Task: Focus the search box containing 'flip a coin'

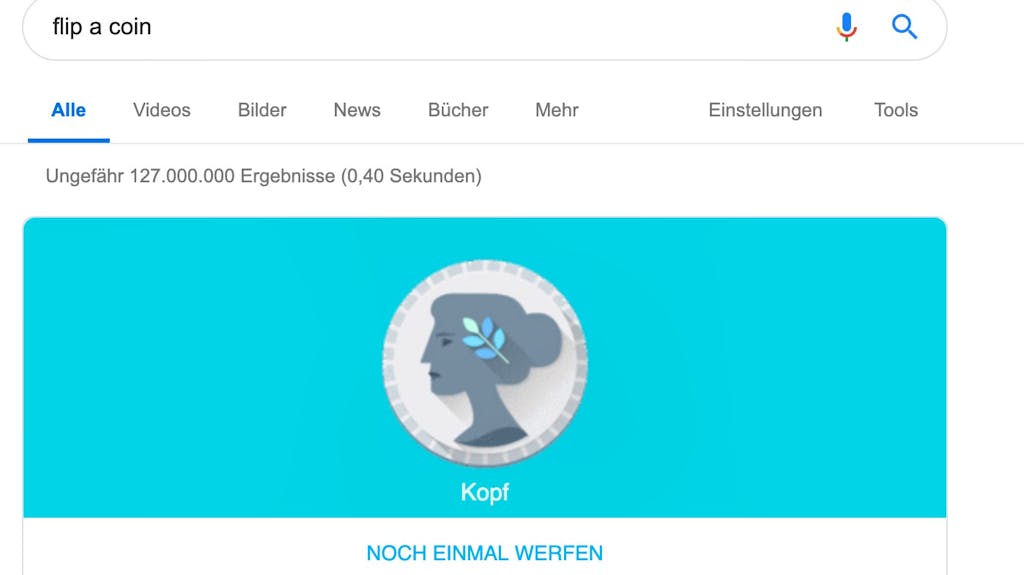Action: [x=485, y=27]
